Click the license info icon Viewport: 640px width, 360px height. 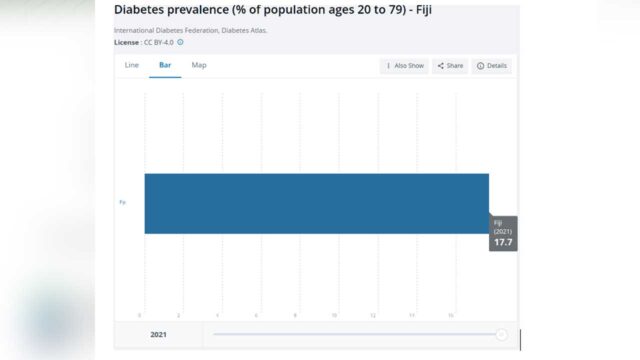click(x=180, y=42)
